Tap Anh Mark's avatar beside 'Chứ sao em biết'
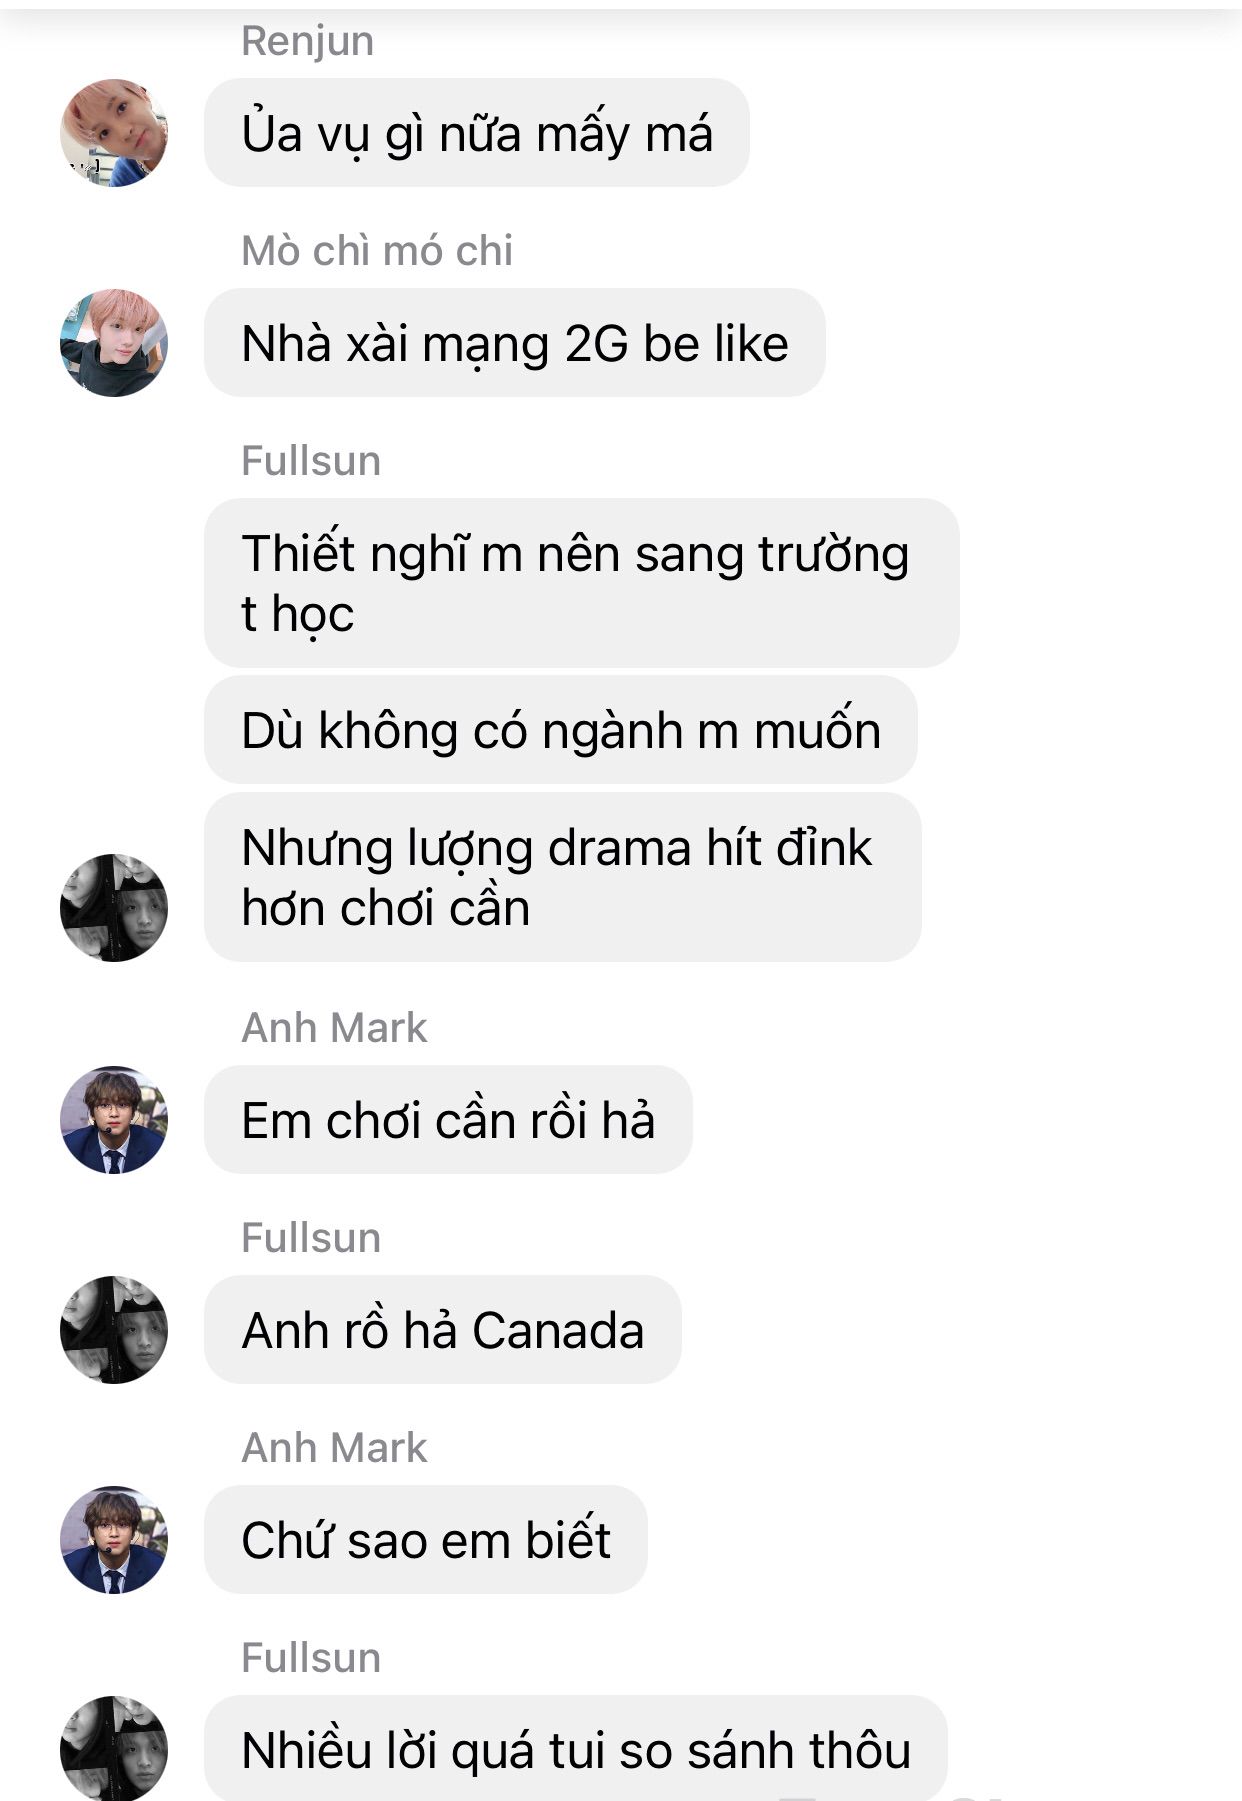 pos(114,1540)
